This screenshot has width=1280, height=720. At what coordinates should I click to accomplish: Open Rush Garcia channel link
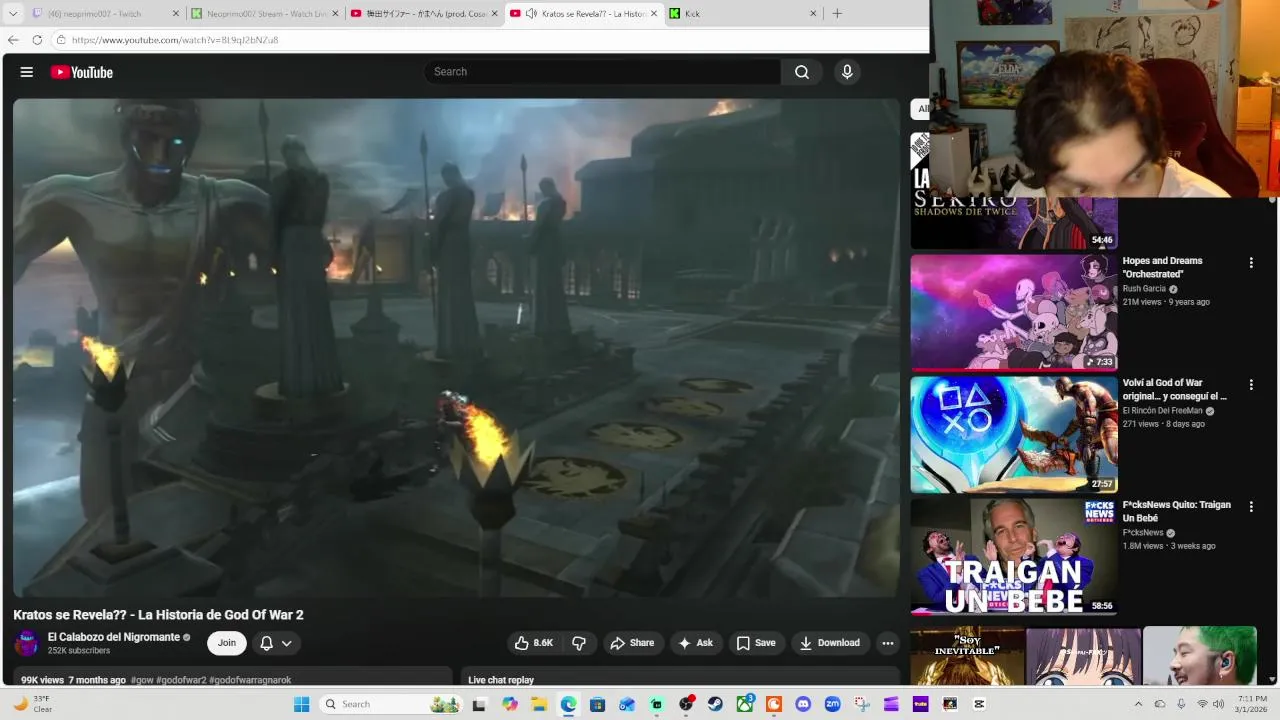(1144, 289)
